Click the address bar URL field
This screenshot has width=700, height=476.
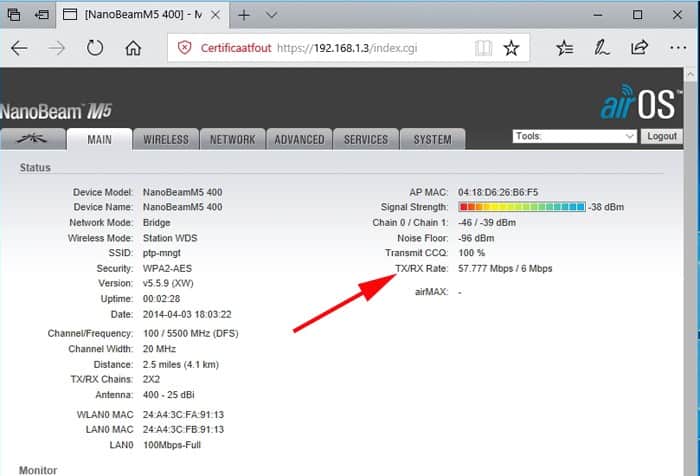point(347,48)
